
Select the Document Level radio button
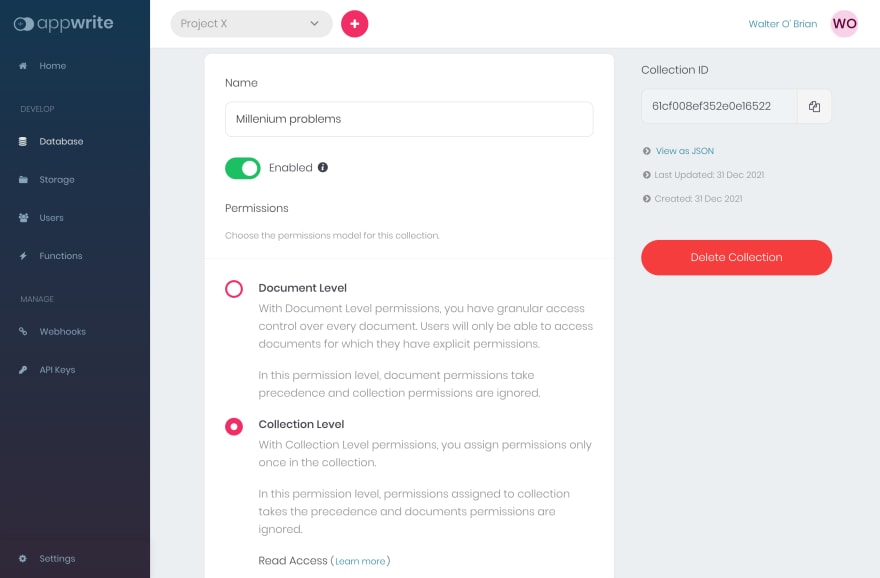pyautogui.click(x=234, y=289)
